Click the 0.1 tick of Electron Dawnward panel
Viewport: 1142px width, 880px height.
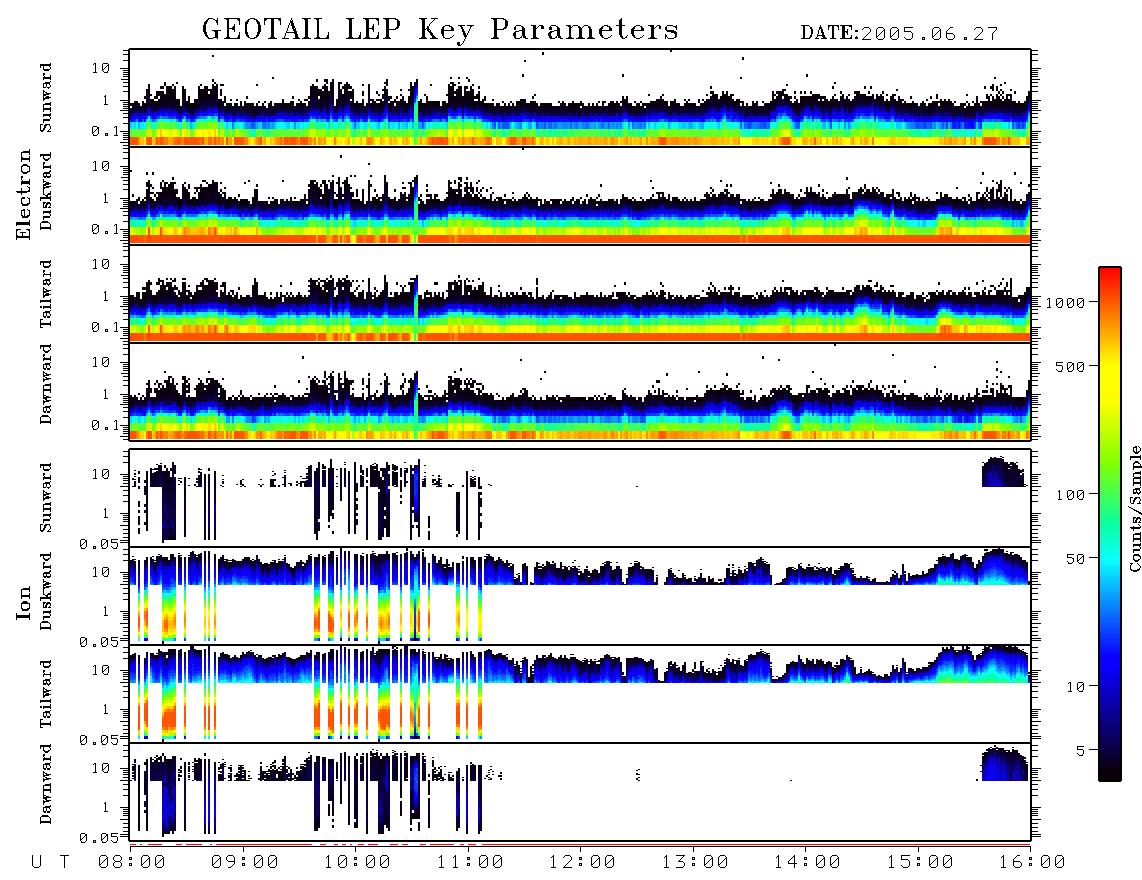(x=106, y=425)
